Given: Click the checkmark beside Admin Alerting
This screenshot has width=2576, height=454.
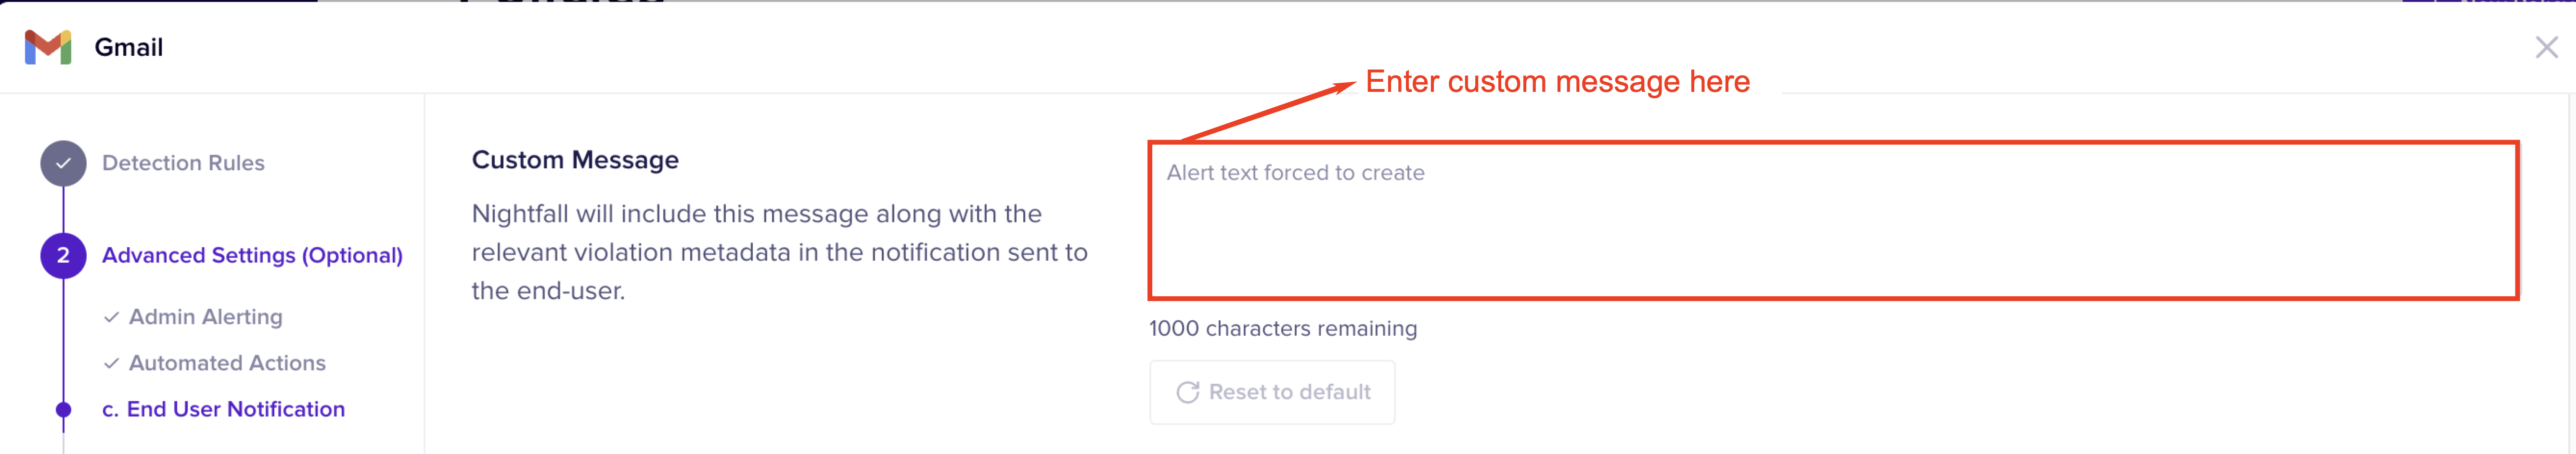Looking at the screenshot, I should click(x=111, y=317).
